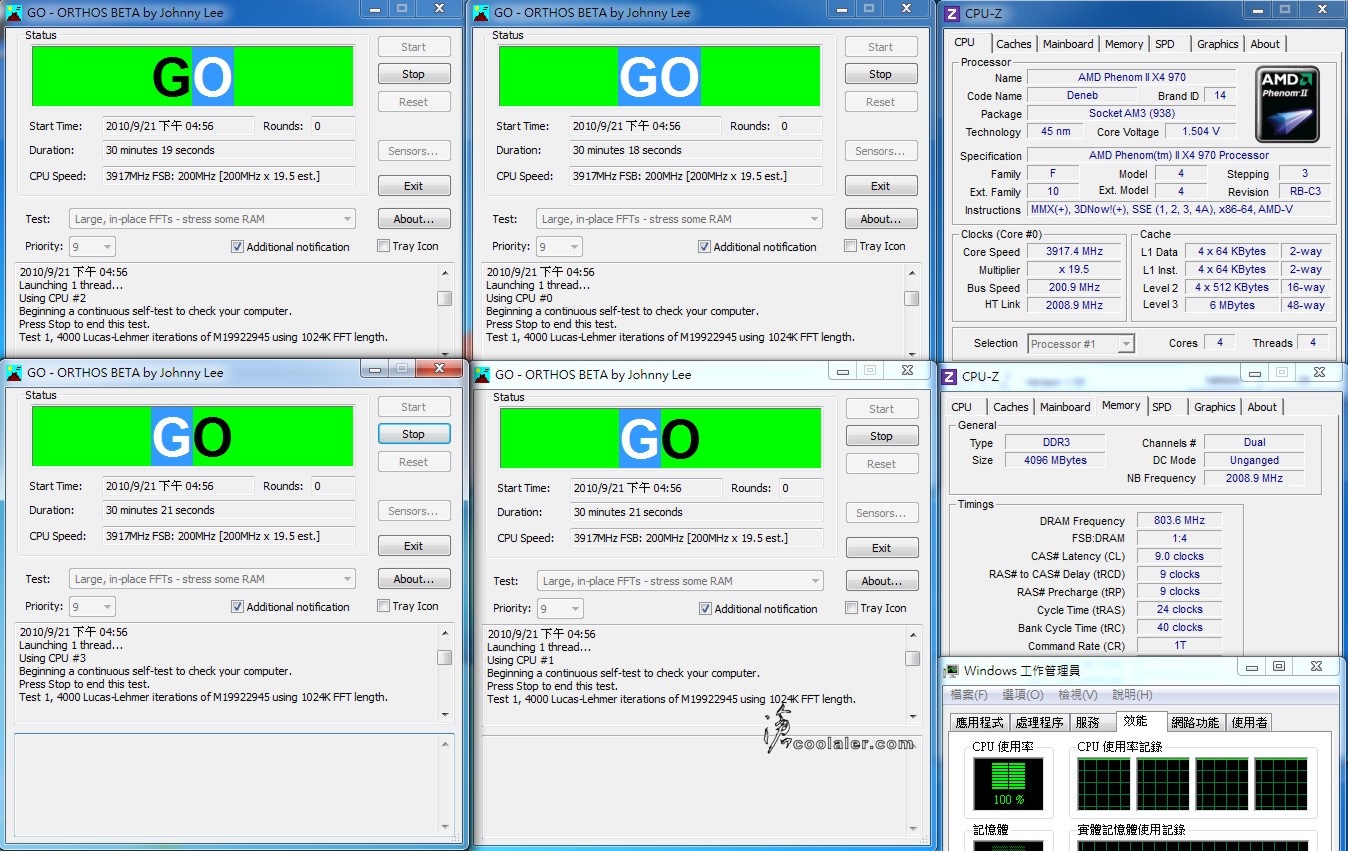Image resolution: width=1348 pixels, height=851 pixels.
Task: Open the Test dropdown in the CPU #3 ORTHOS window
Action: 213,579
